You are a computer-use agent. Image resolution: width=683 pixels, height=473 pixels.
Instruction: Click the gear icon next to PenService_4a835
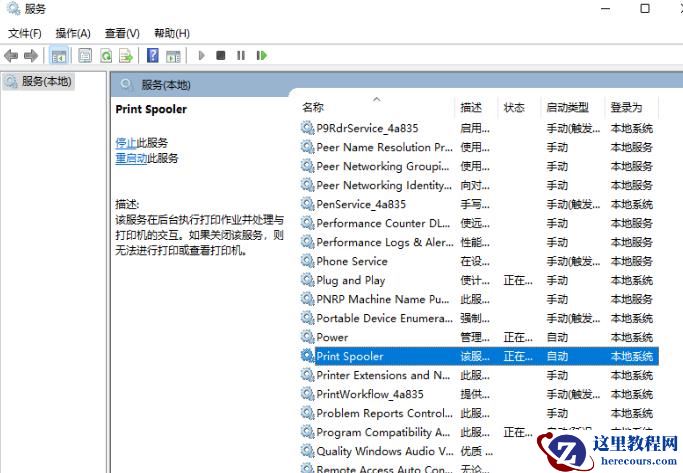coord(308,204)
